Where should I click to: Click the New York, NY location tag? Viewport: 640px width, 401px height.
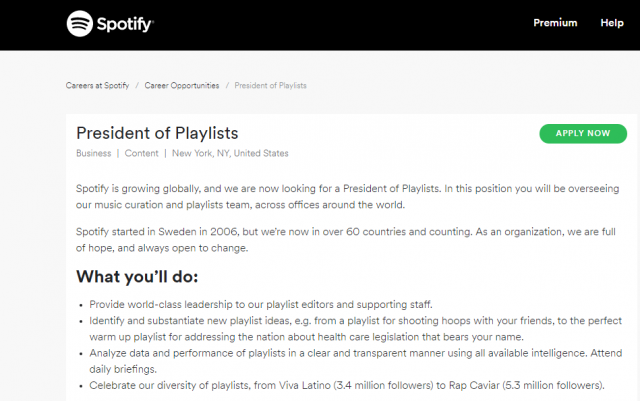230,153
